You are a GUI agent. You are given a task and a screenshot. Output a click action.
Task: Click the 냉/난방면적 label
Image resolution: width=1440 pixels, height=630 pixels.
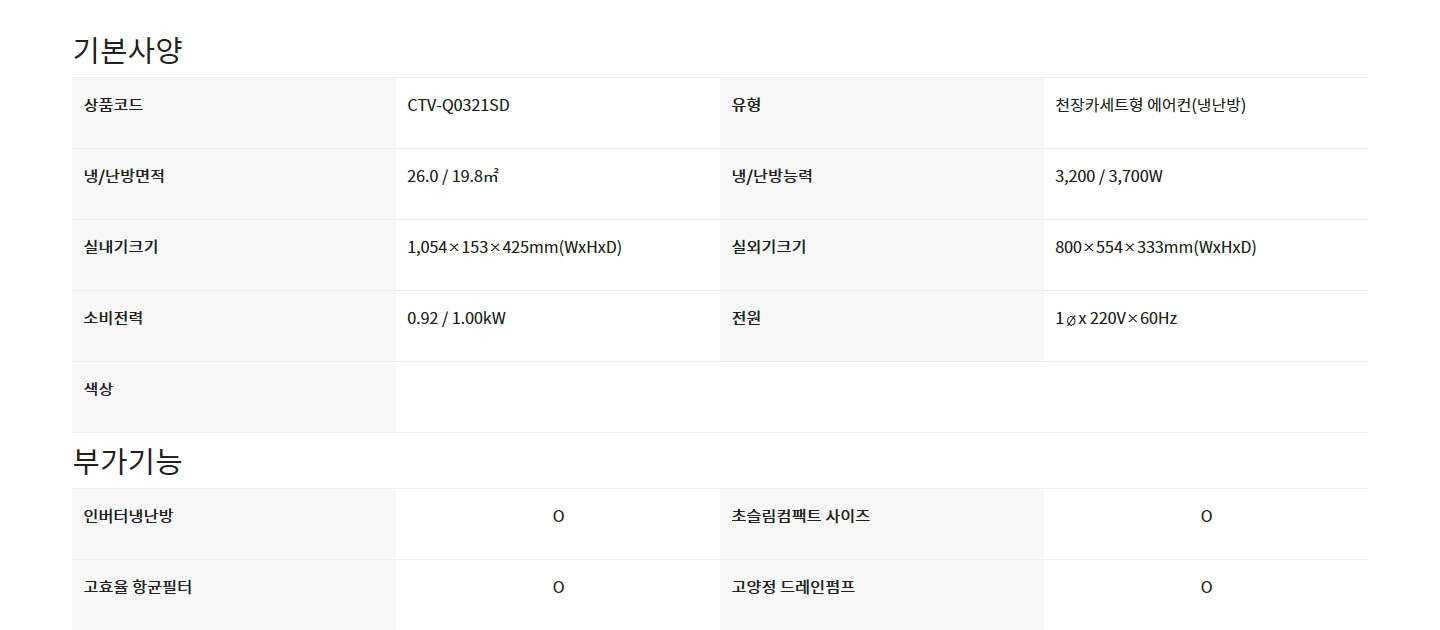(124, 176)
